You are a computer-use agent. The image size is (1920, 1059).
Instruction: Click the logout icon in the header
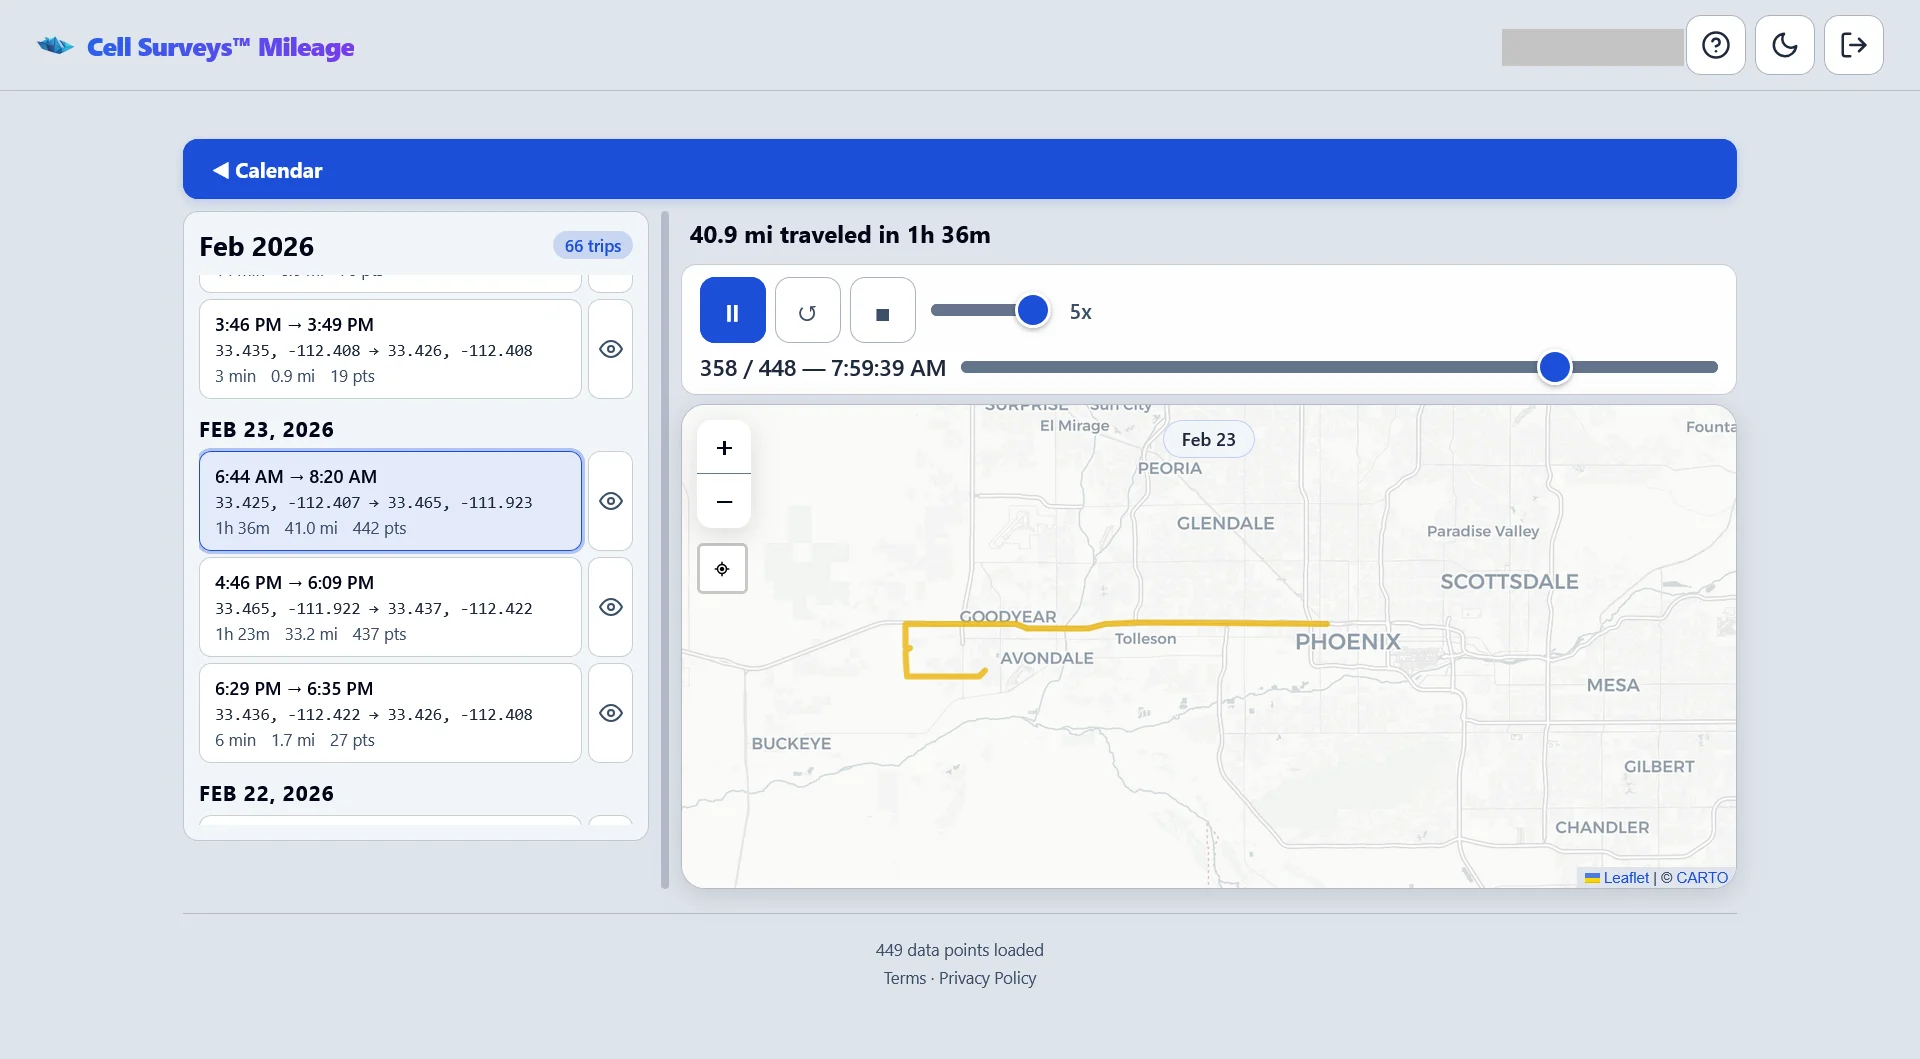point(1854,45)
